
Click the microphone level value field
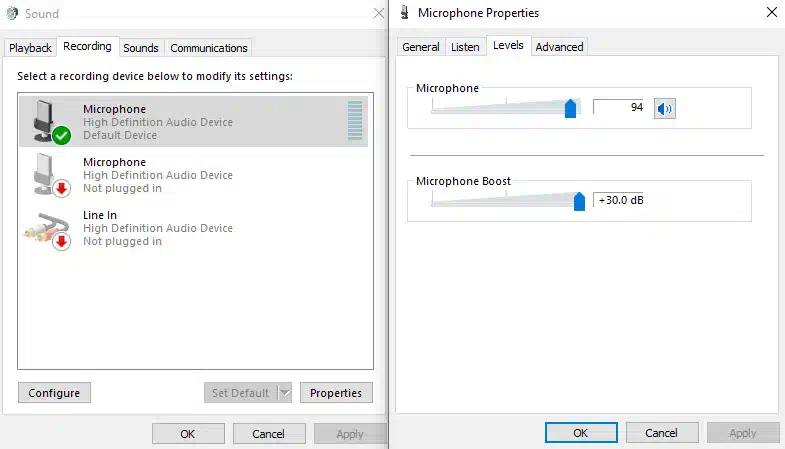pyautogui.click(x=620, y=107)
